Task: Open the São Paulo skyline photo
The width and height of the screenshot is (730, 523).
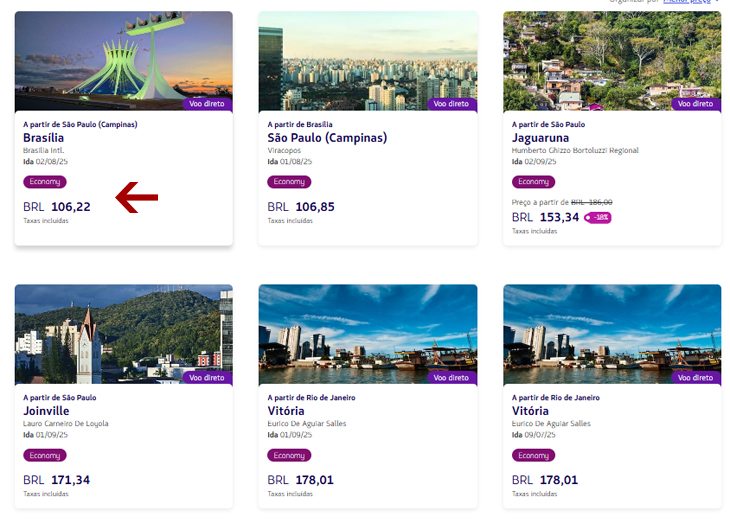Action: pyautogui.click(x=368, y=61)
